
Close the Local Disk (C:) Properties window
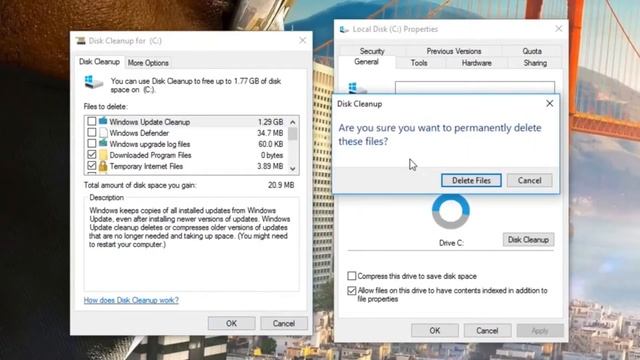(x=558, y=29)
